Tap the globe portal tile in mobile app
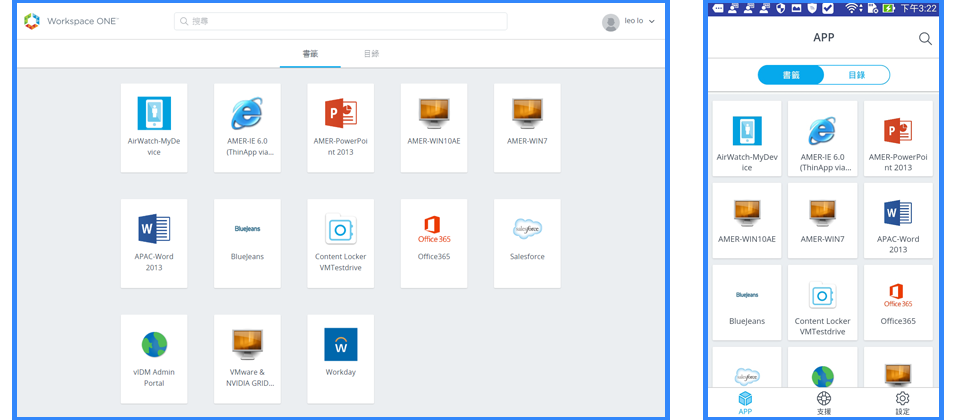 point(822,367)
